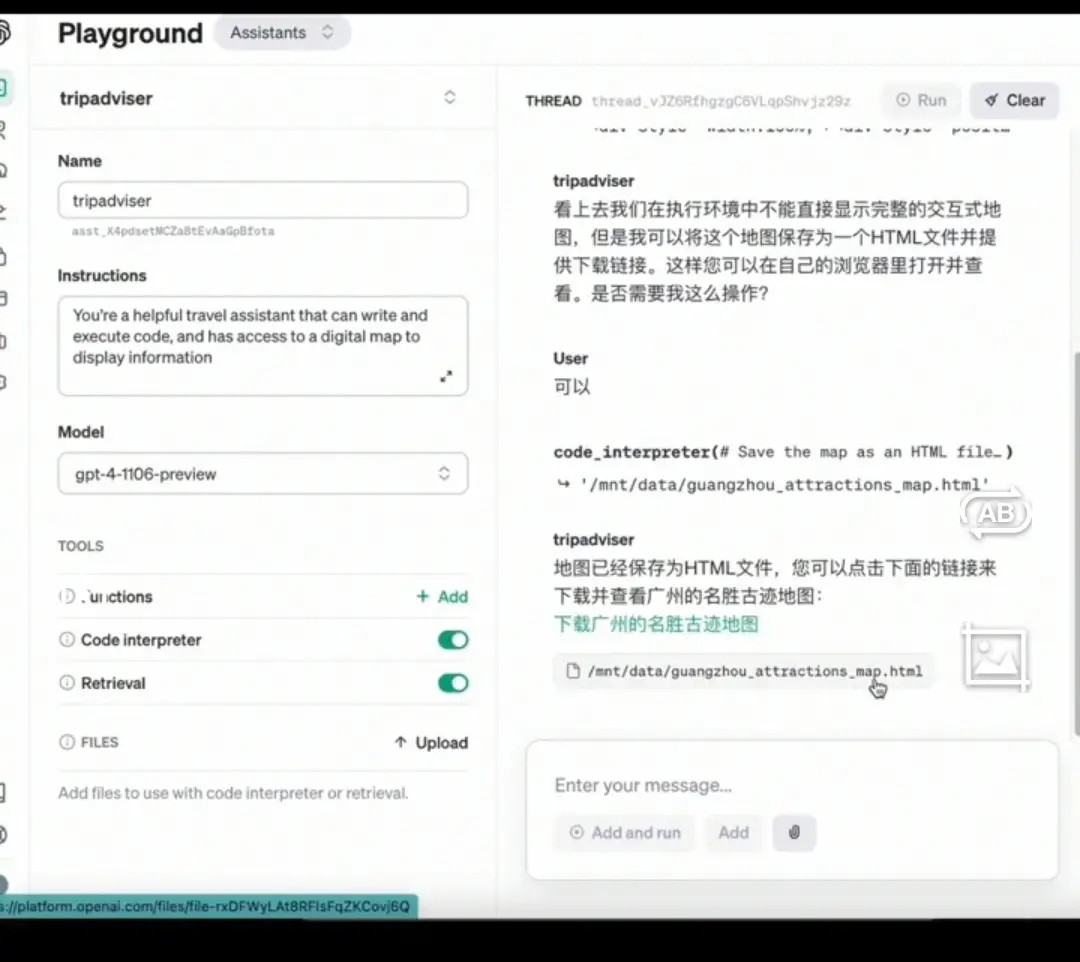Click the Upload files button
This screenshot has height=962, width=1080.
pos(431,743)
